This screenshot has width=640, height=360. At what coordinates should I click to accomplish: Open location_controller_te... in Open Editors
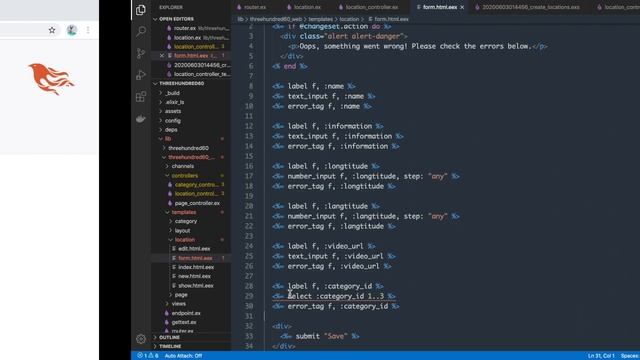click(x=198, y=74)
